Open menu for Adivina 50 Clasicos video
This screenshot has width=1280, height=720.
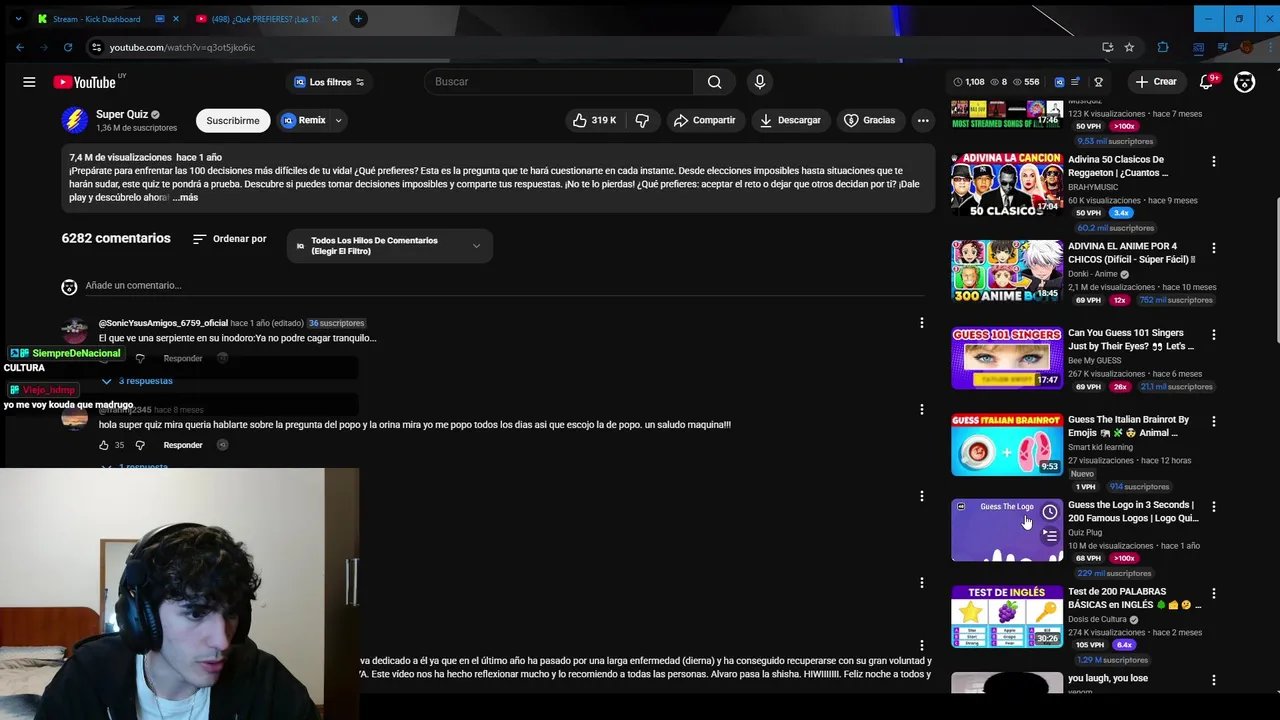tap(1214, 161)
